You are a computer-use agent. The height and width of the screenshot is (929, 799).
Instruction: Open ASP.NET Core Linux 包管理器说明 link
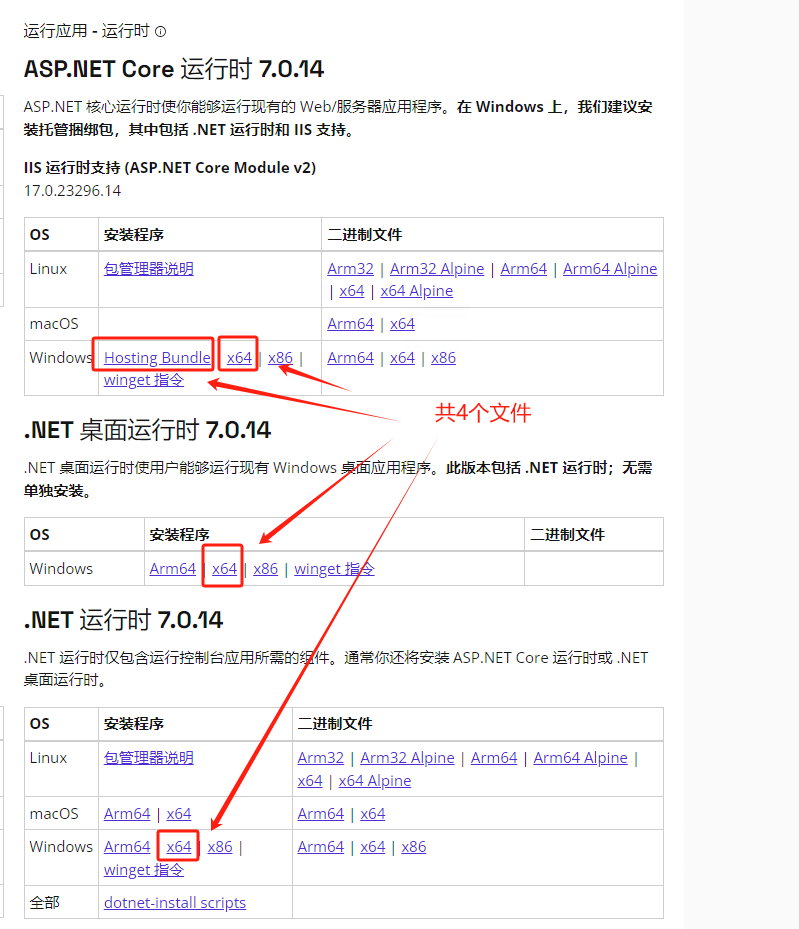[x=149, y=269]
